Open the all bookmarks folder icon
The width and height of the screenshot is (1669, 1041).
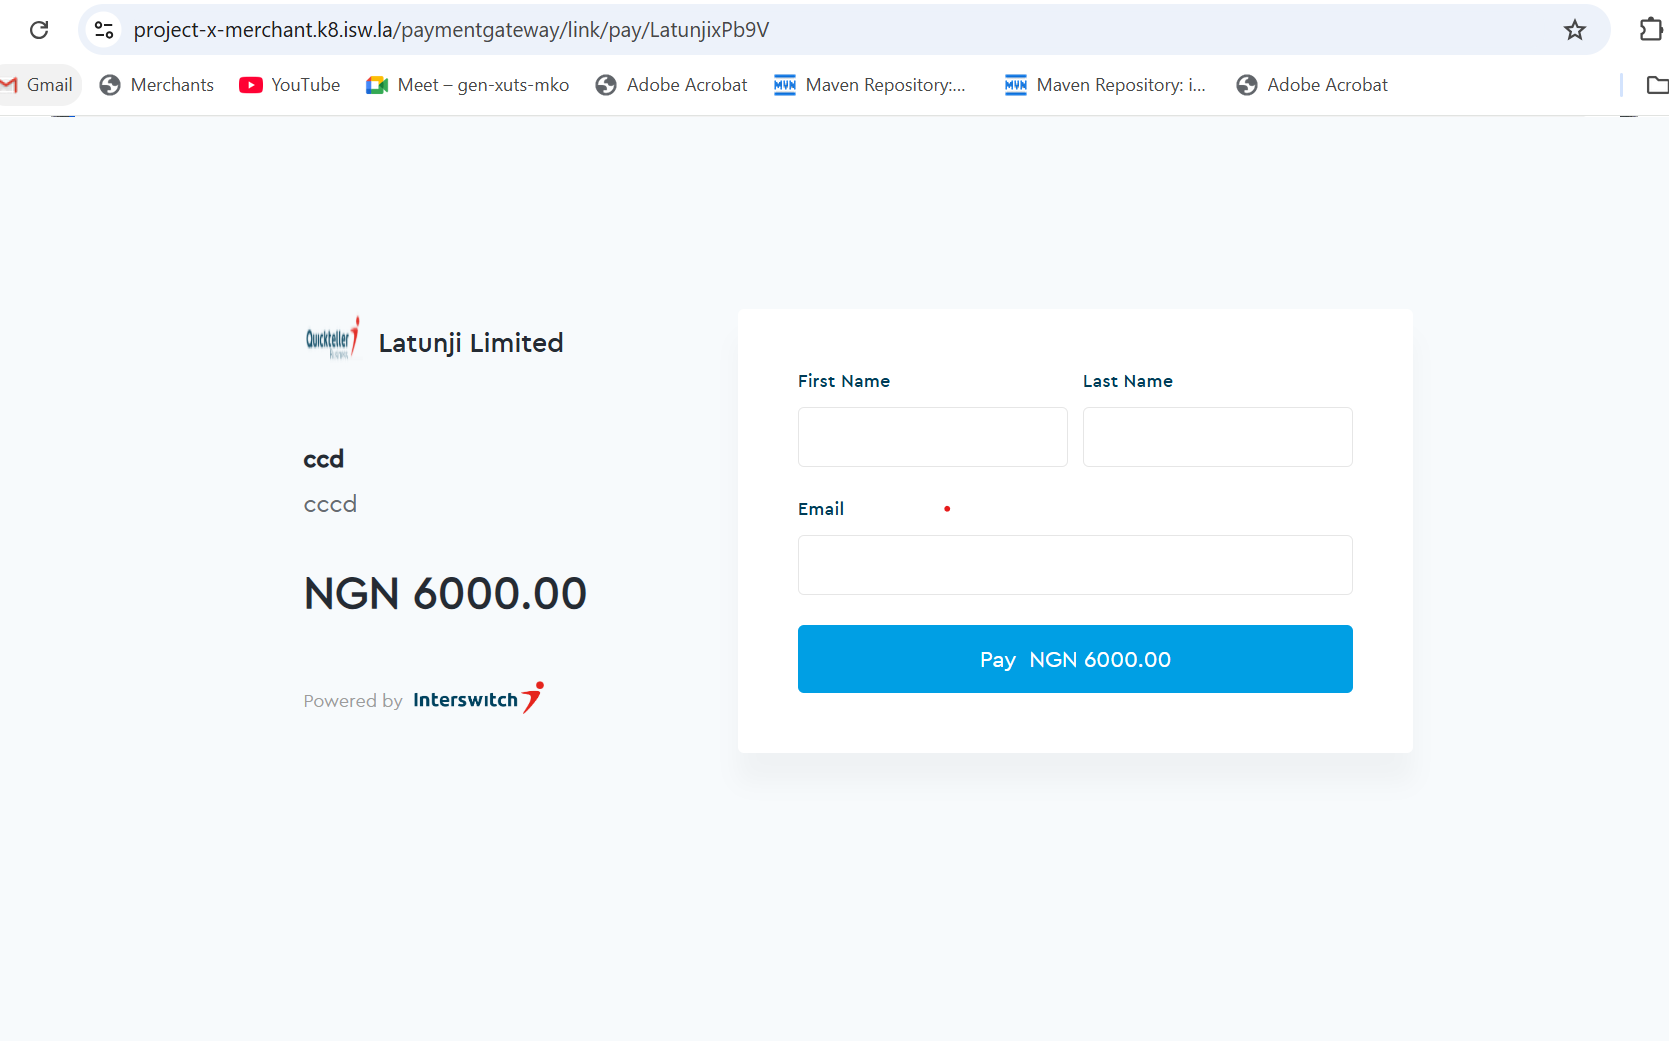tap(1656, 85)
